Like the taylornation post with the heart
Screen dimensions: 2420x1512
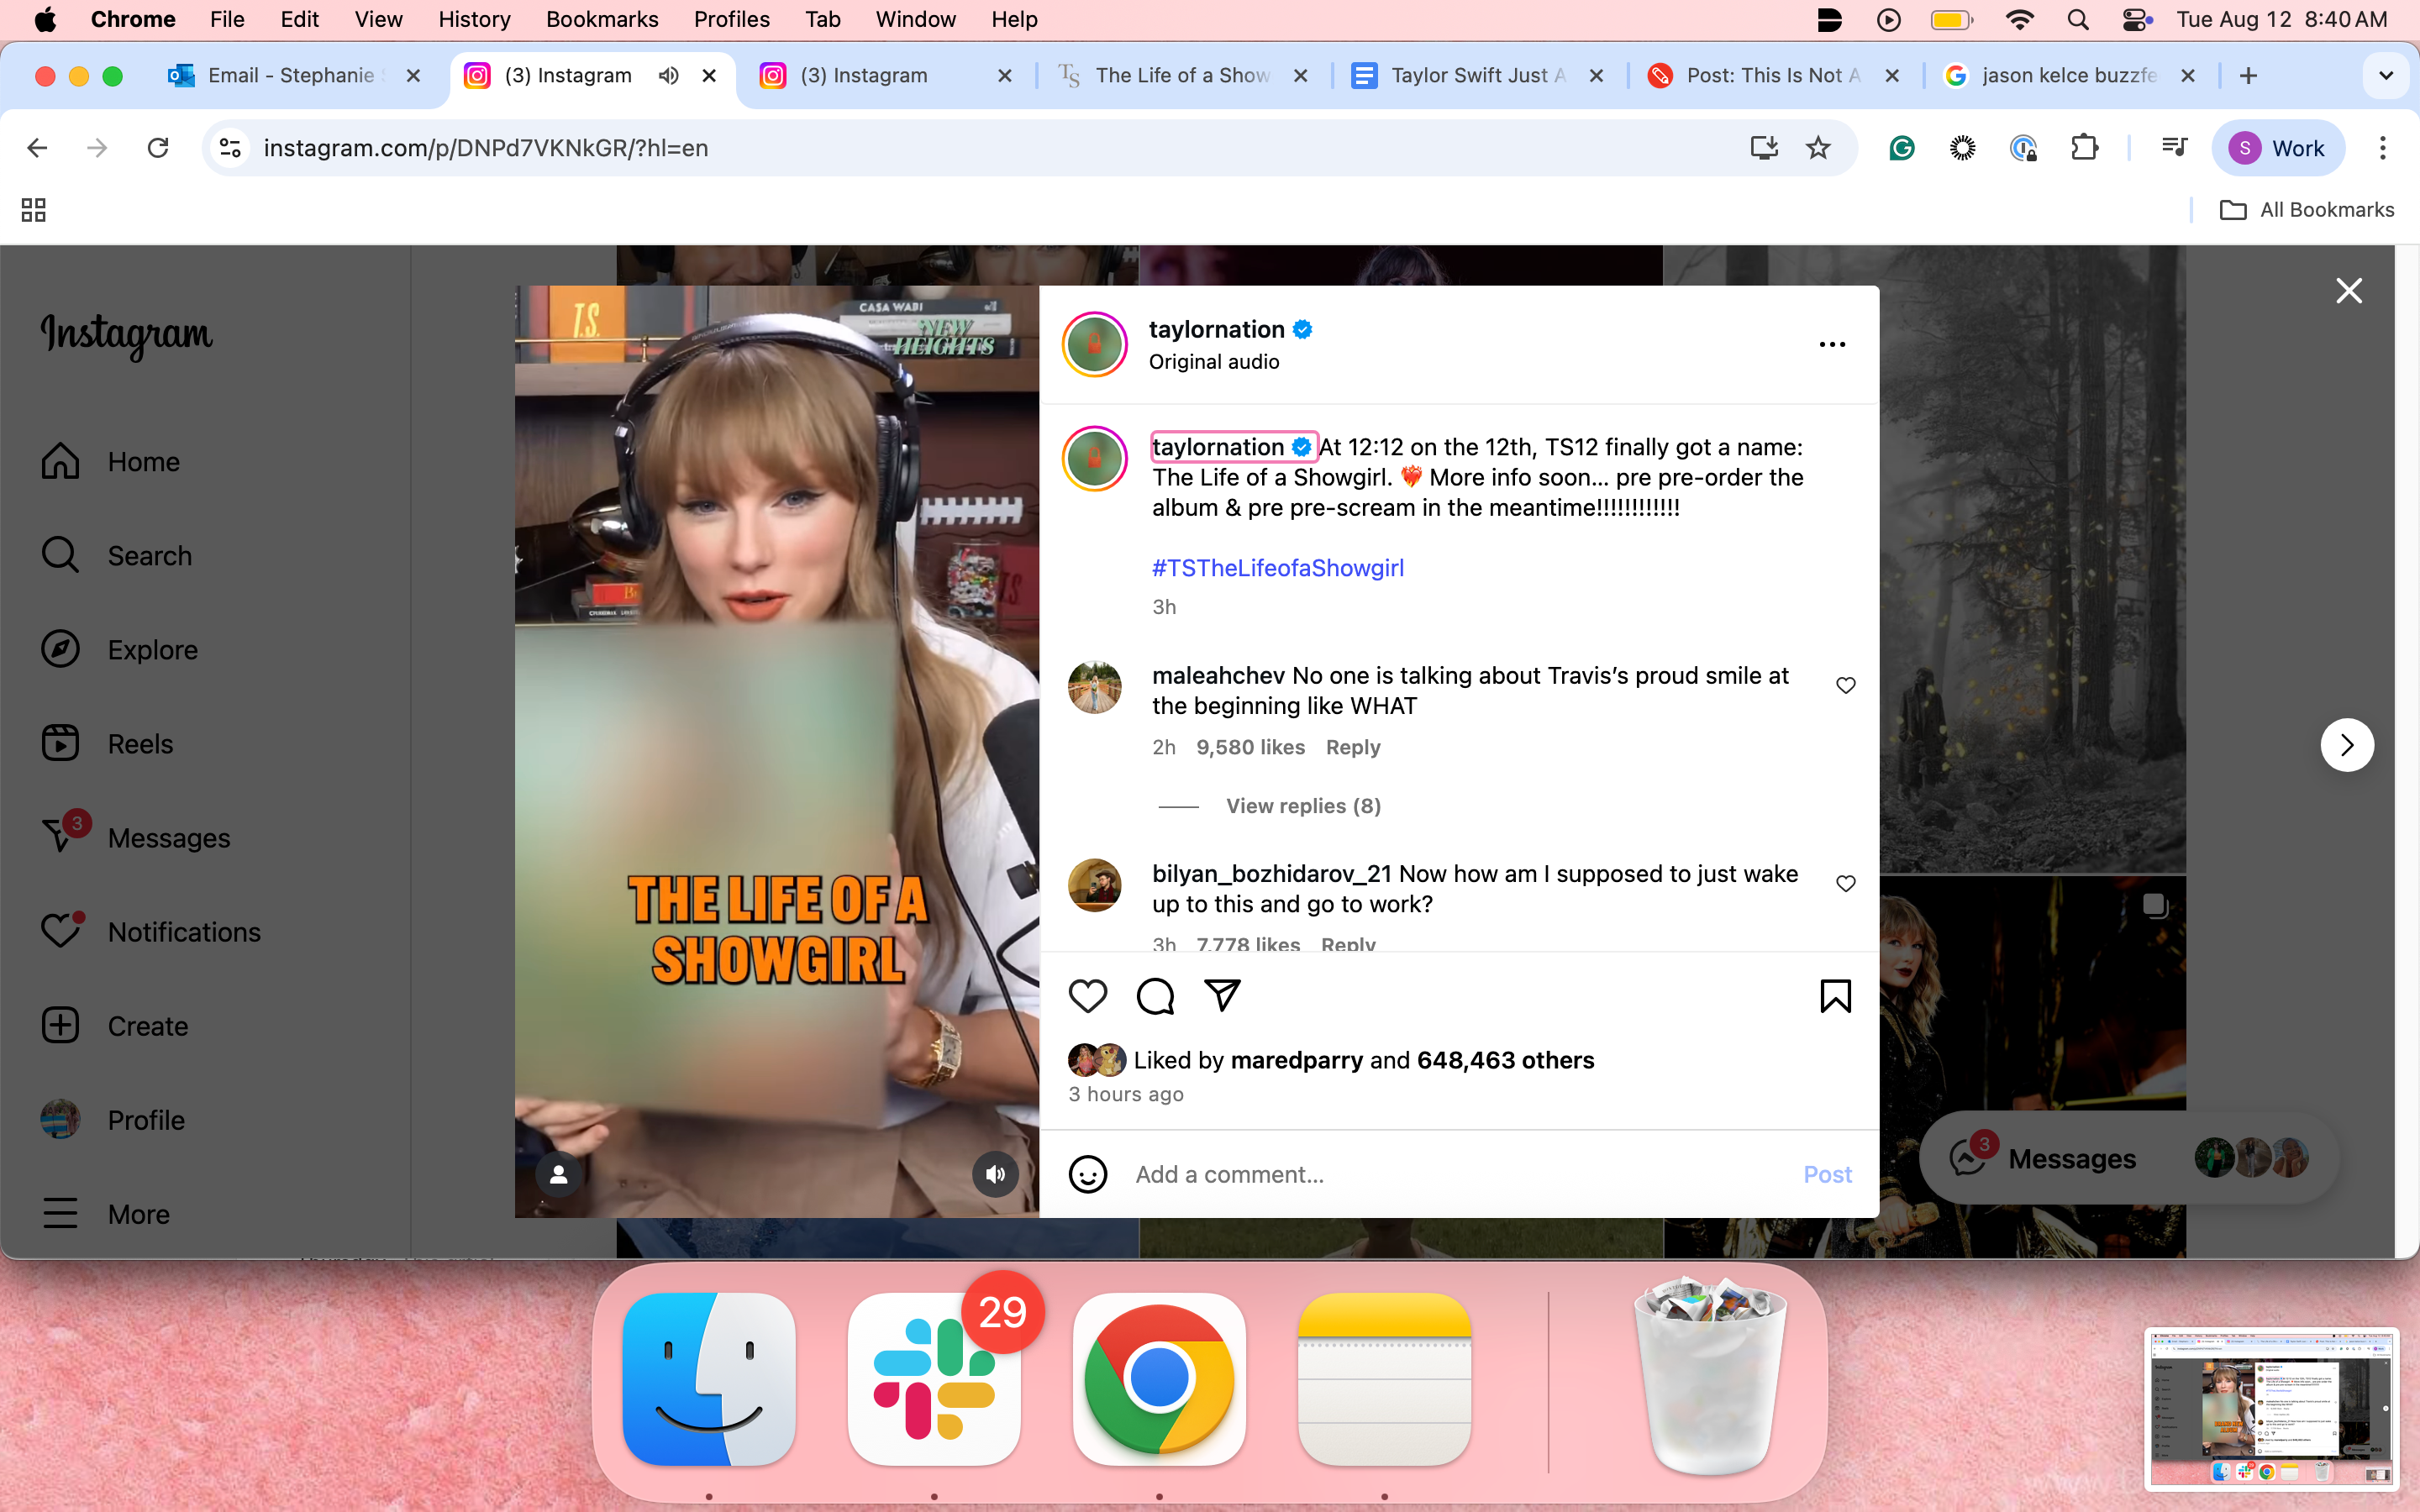[1088, 995]
